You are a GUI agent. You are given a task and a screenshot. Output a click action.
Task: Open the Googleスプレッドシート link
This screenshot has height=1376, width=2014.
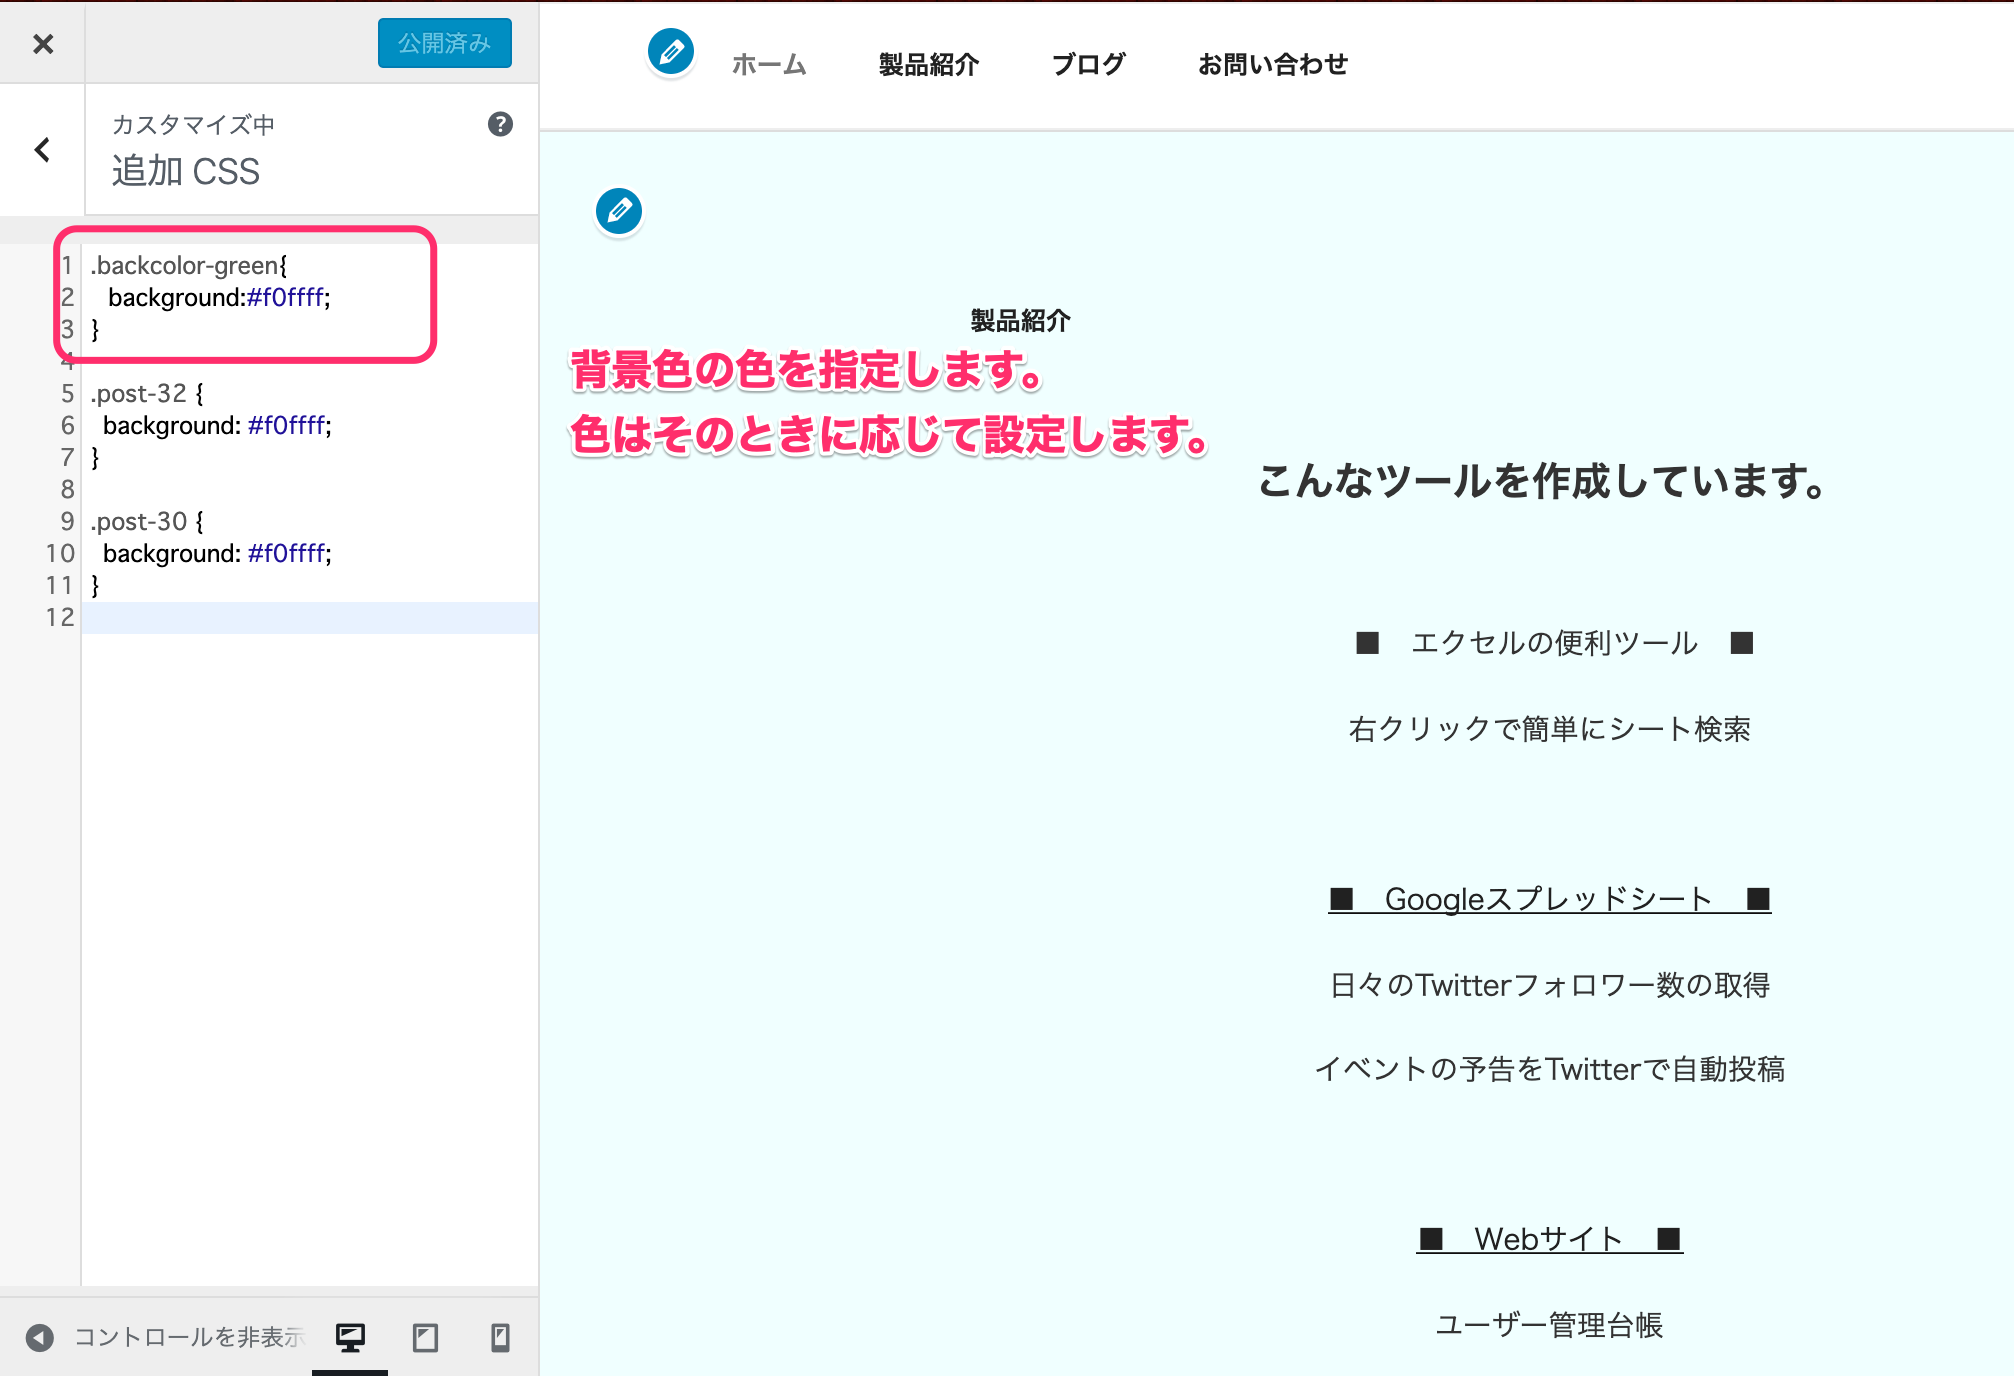(1548, 898)
